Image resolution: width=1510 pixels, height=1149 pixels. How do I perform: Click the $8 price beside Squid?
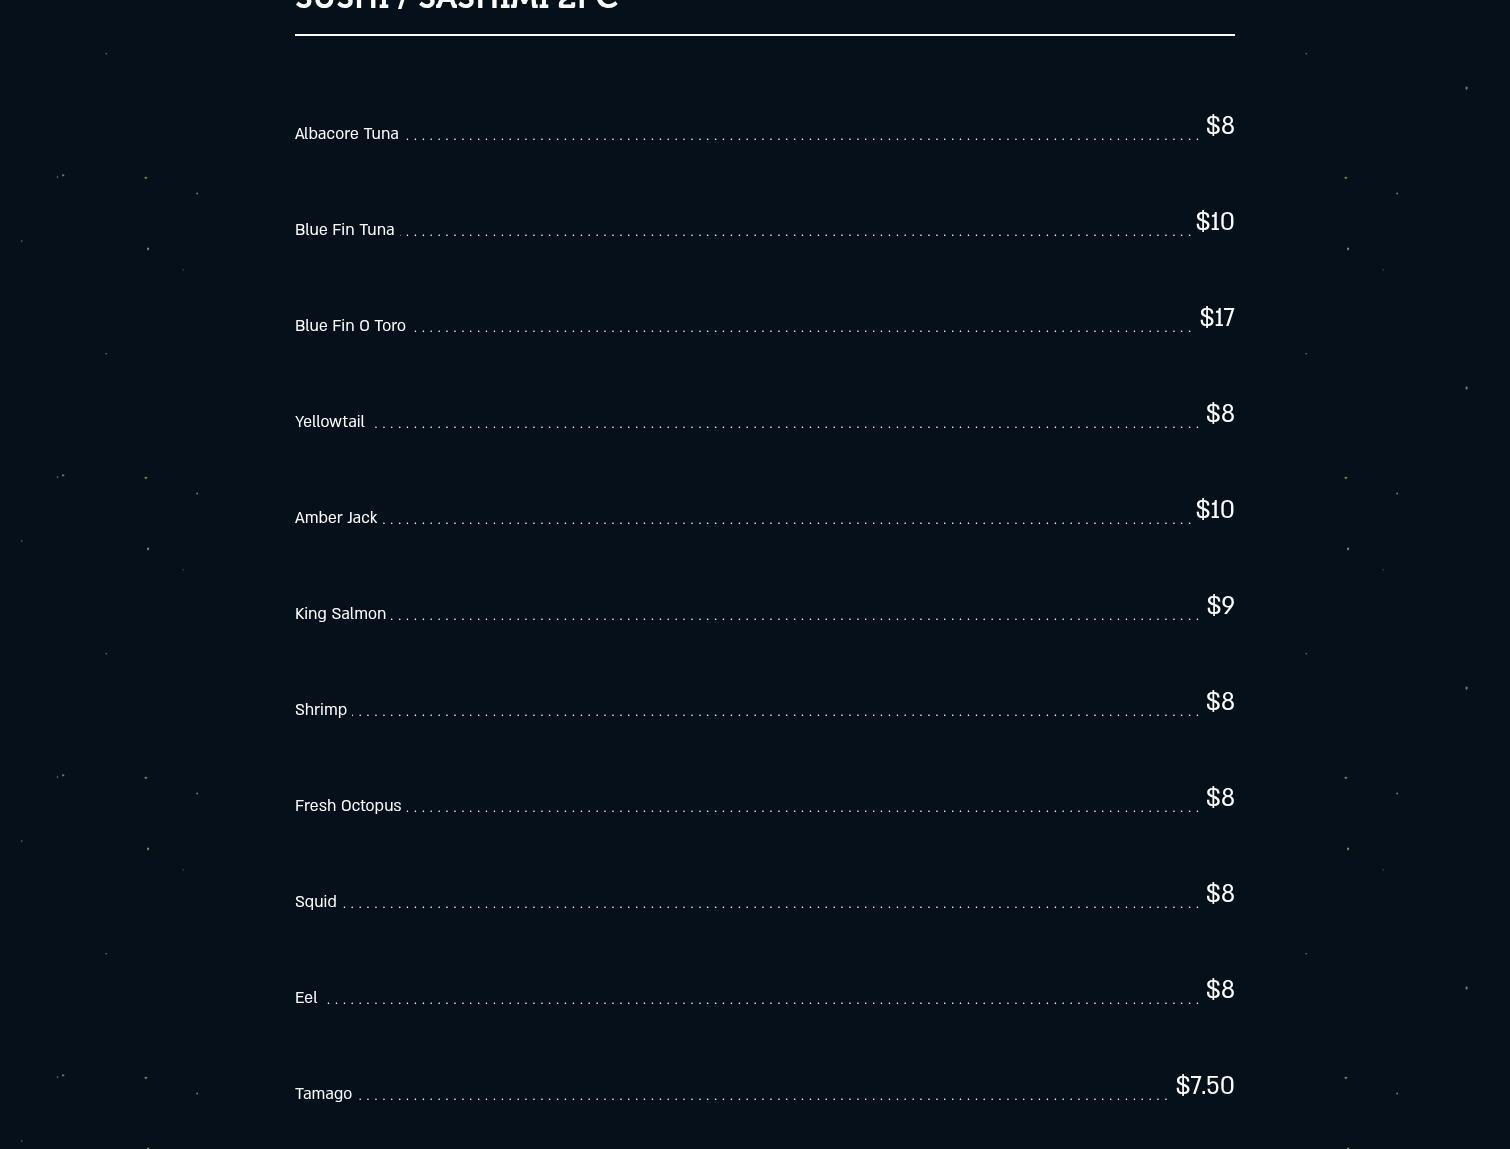coord(1220,893)
